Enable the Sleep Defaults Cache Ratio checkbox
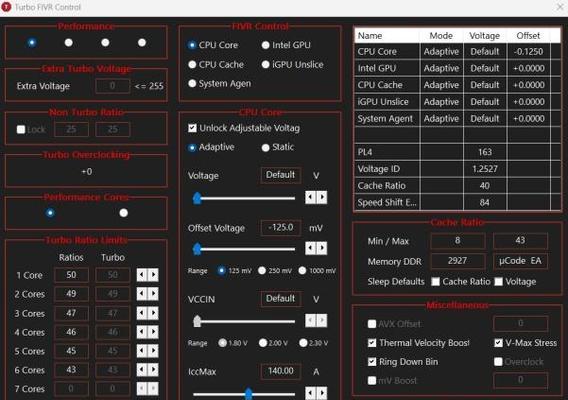Image resolution: width=568 pixels, height=400 pixels. [436, 282]
